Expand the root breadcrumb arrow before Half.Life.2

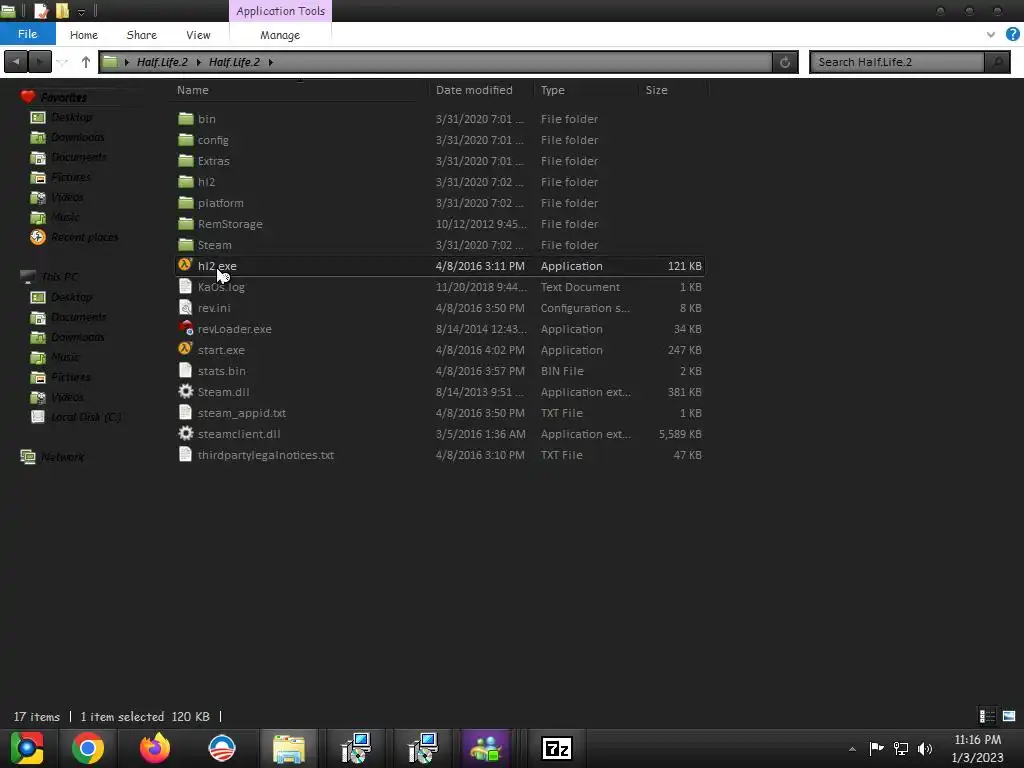[127, 62]
